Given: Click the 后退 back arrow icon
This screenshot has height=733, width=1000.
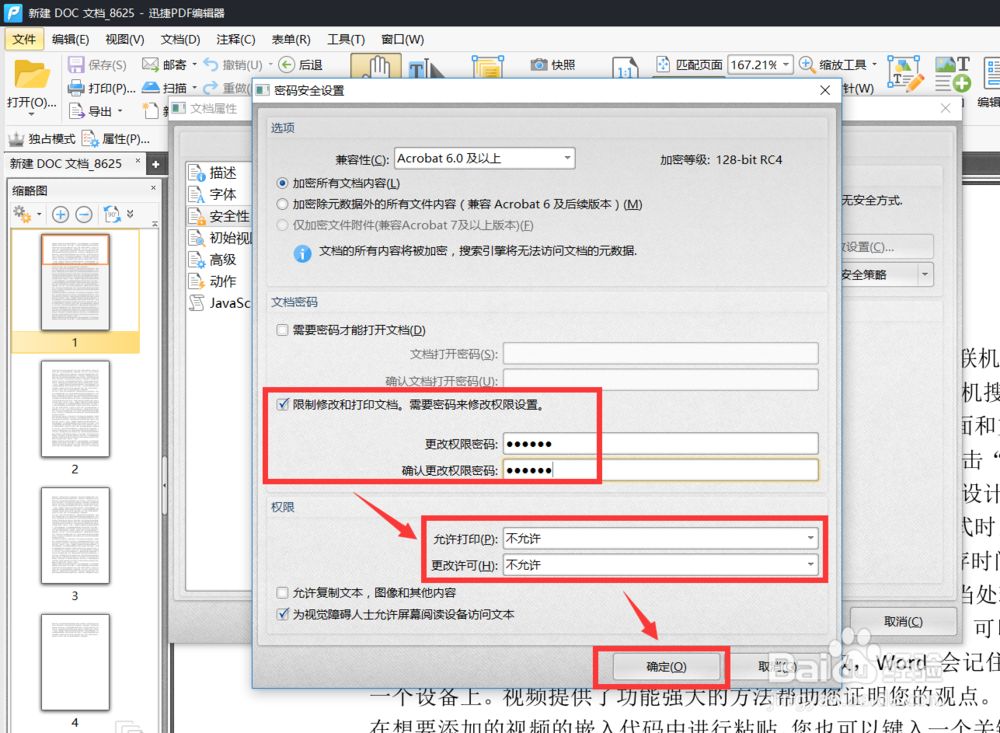Looking at the screenshot, I should click(286, 64).
